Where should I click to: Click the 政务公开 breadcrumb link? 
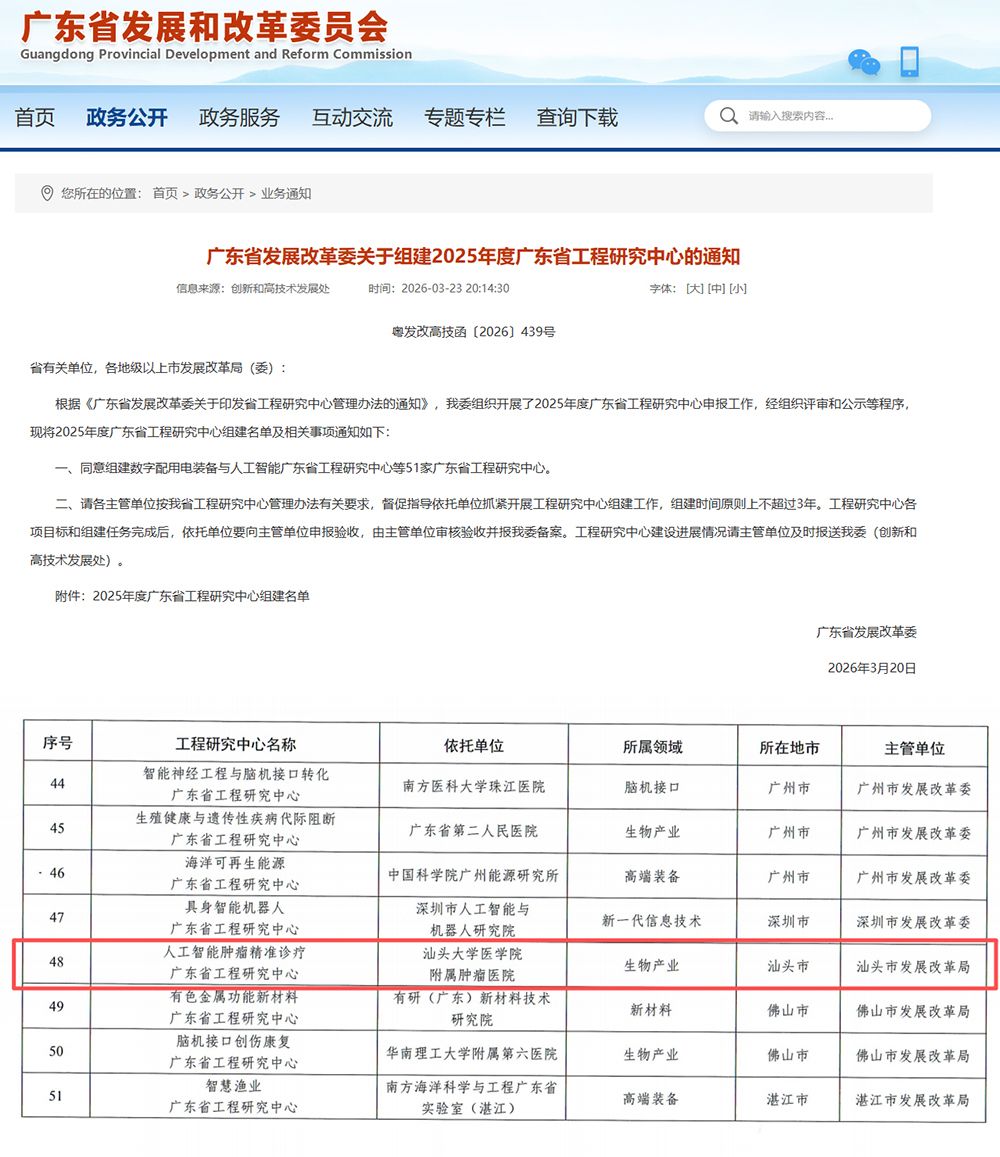pyautogui.click(x=219, y=193)
